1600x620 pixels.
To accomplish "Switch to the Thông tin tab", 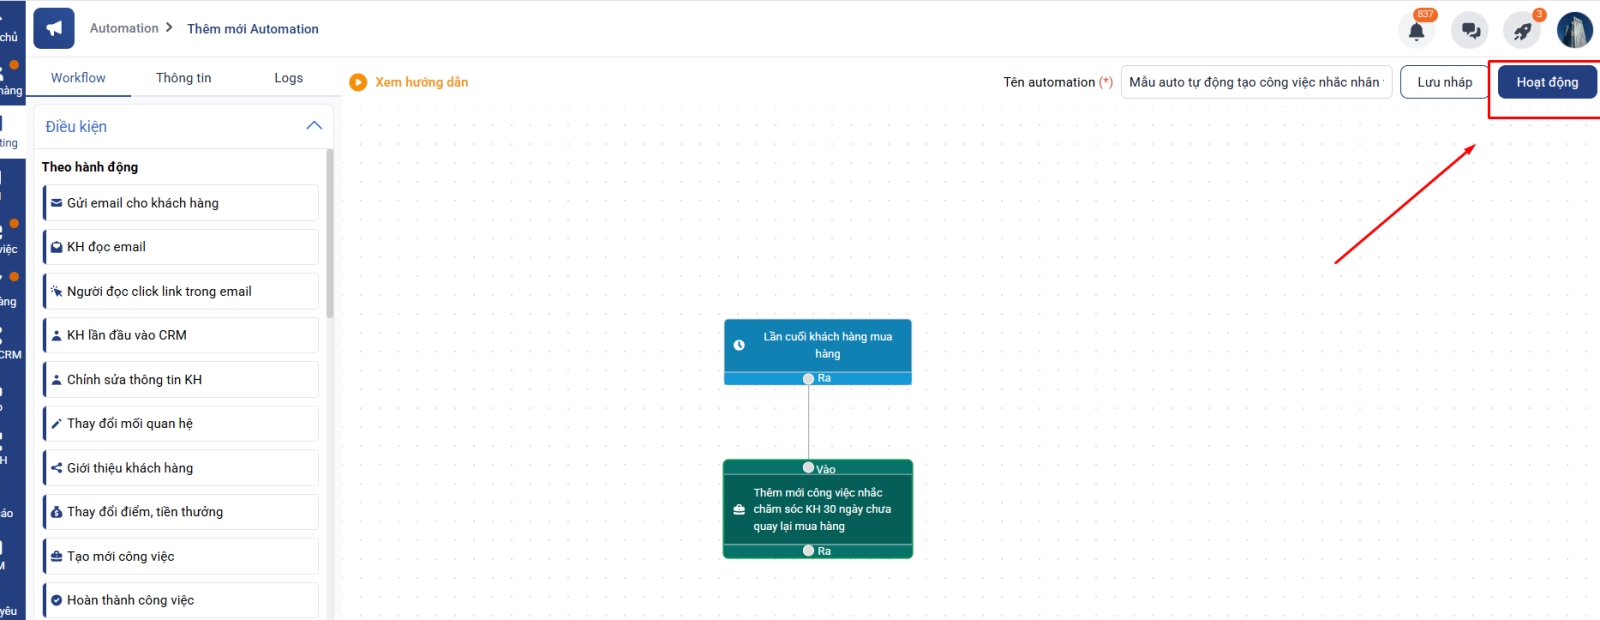I will [x=183, y=78].
